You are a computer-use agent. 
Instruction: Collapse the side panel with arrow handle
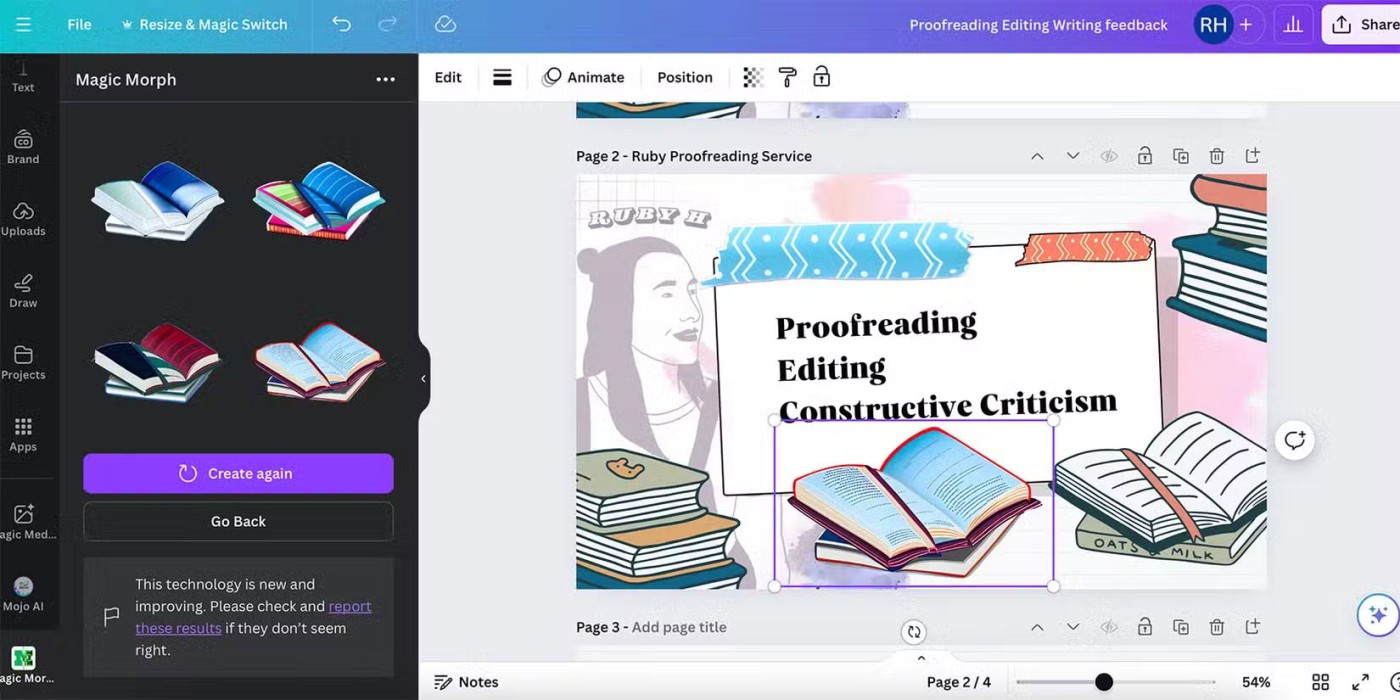(x=423, y=378)
